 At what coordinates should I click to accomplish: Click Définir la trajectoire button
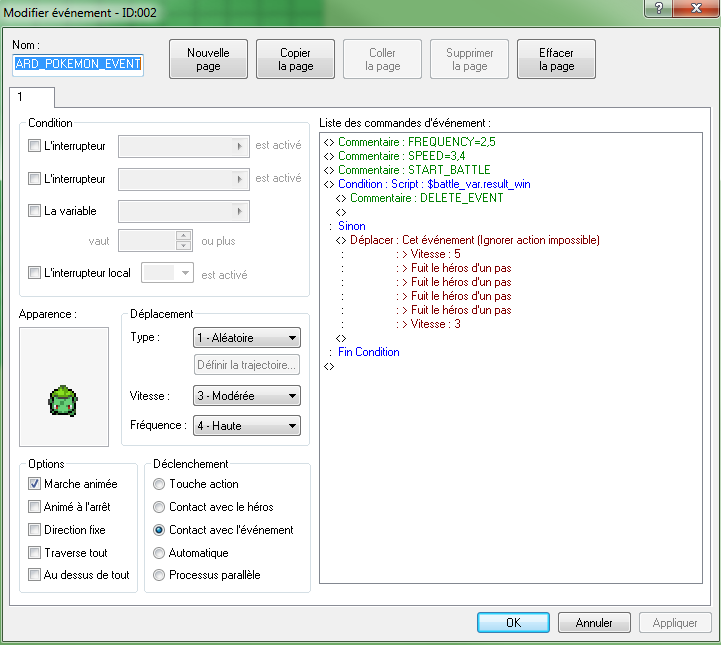pos(247,365)
